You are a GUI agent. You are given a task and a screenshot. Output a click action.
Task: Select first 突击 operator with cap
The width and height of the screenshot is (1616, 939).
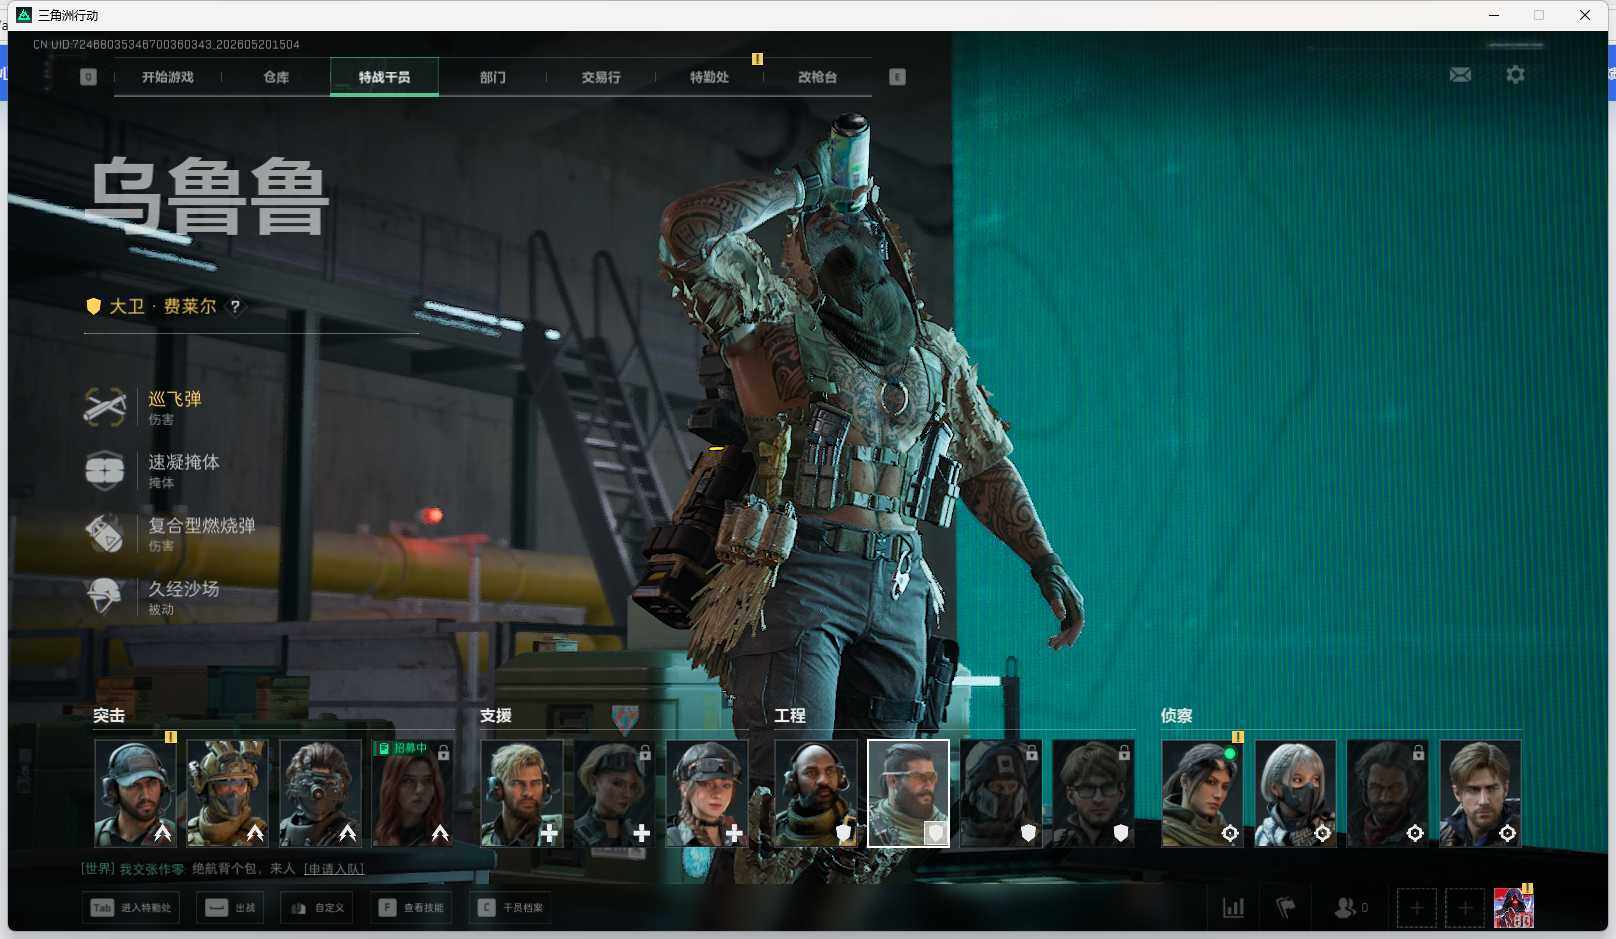(x=135, y=793)
